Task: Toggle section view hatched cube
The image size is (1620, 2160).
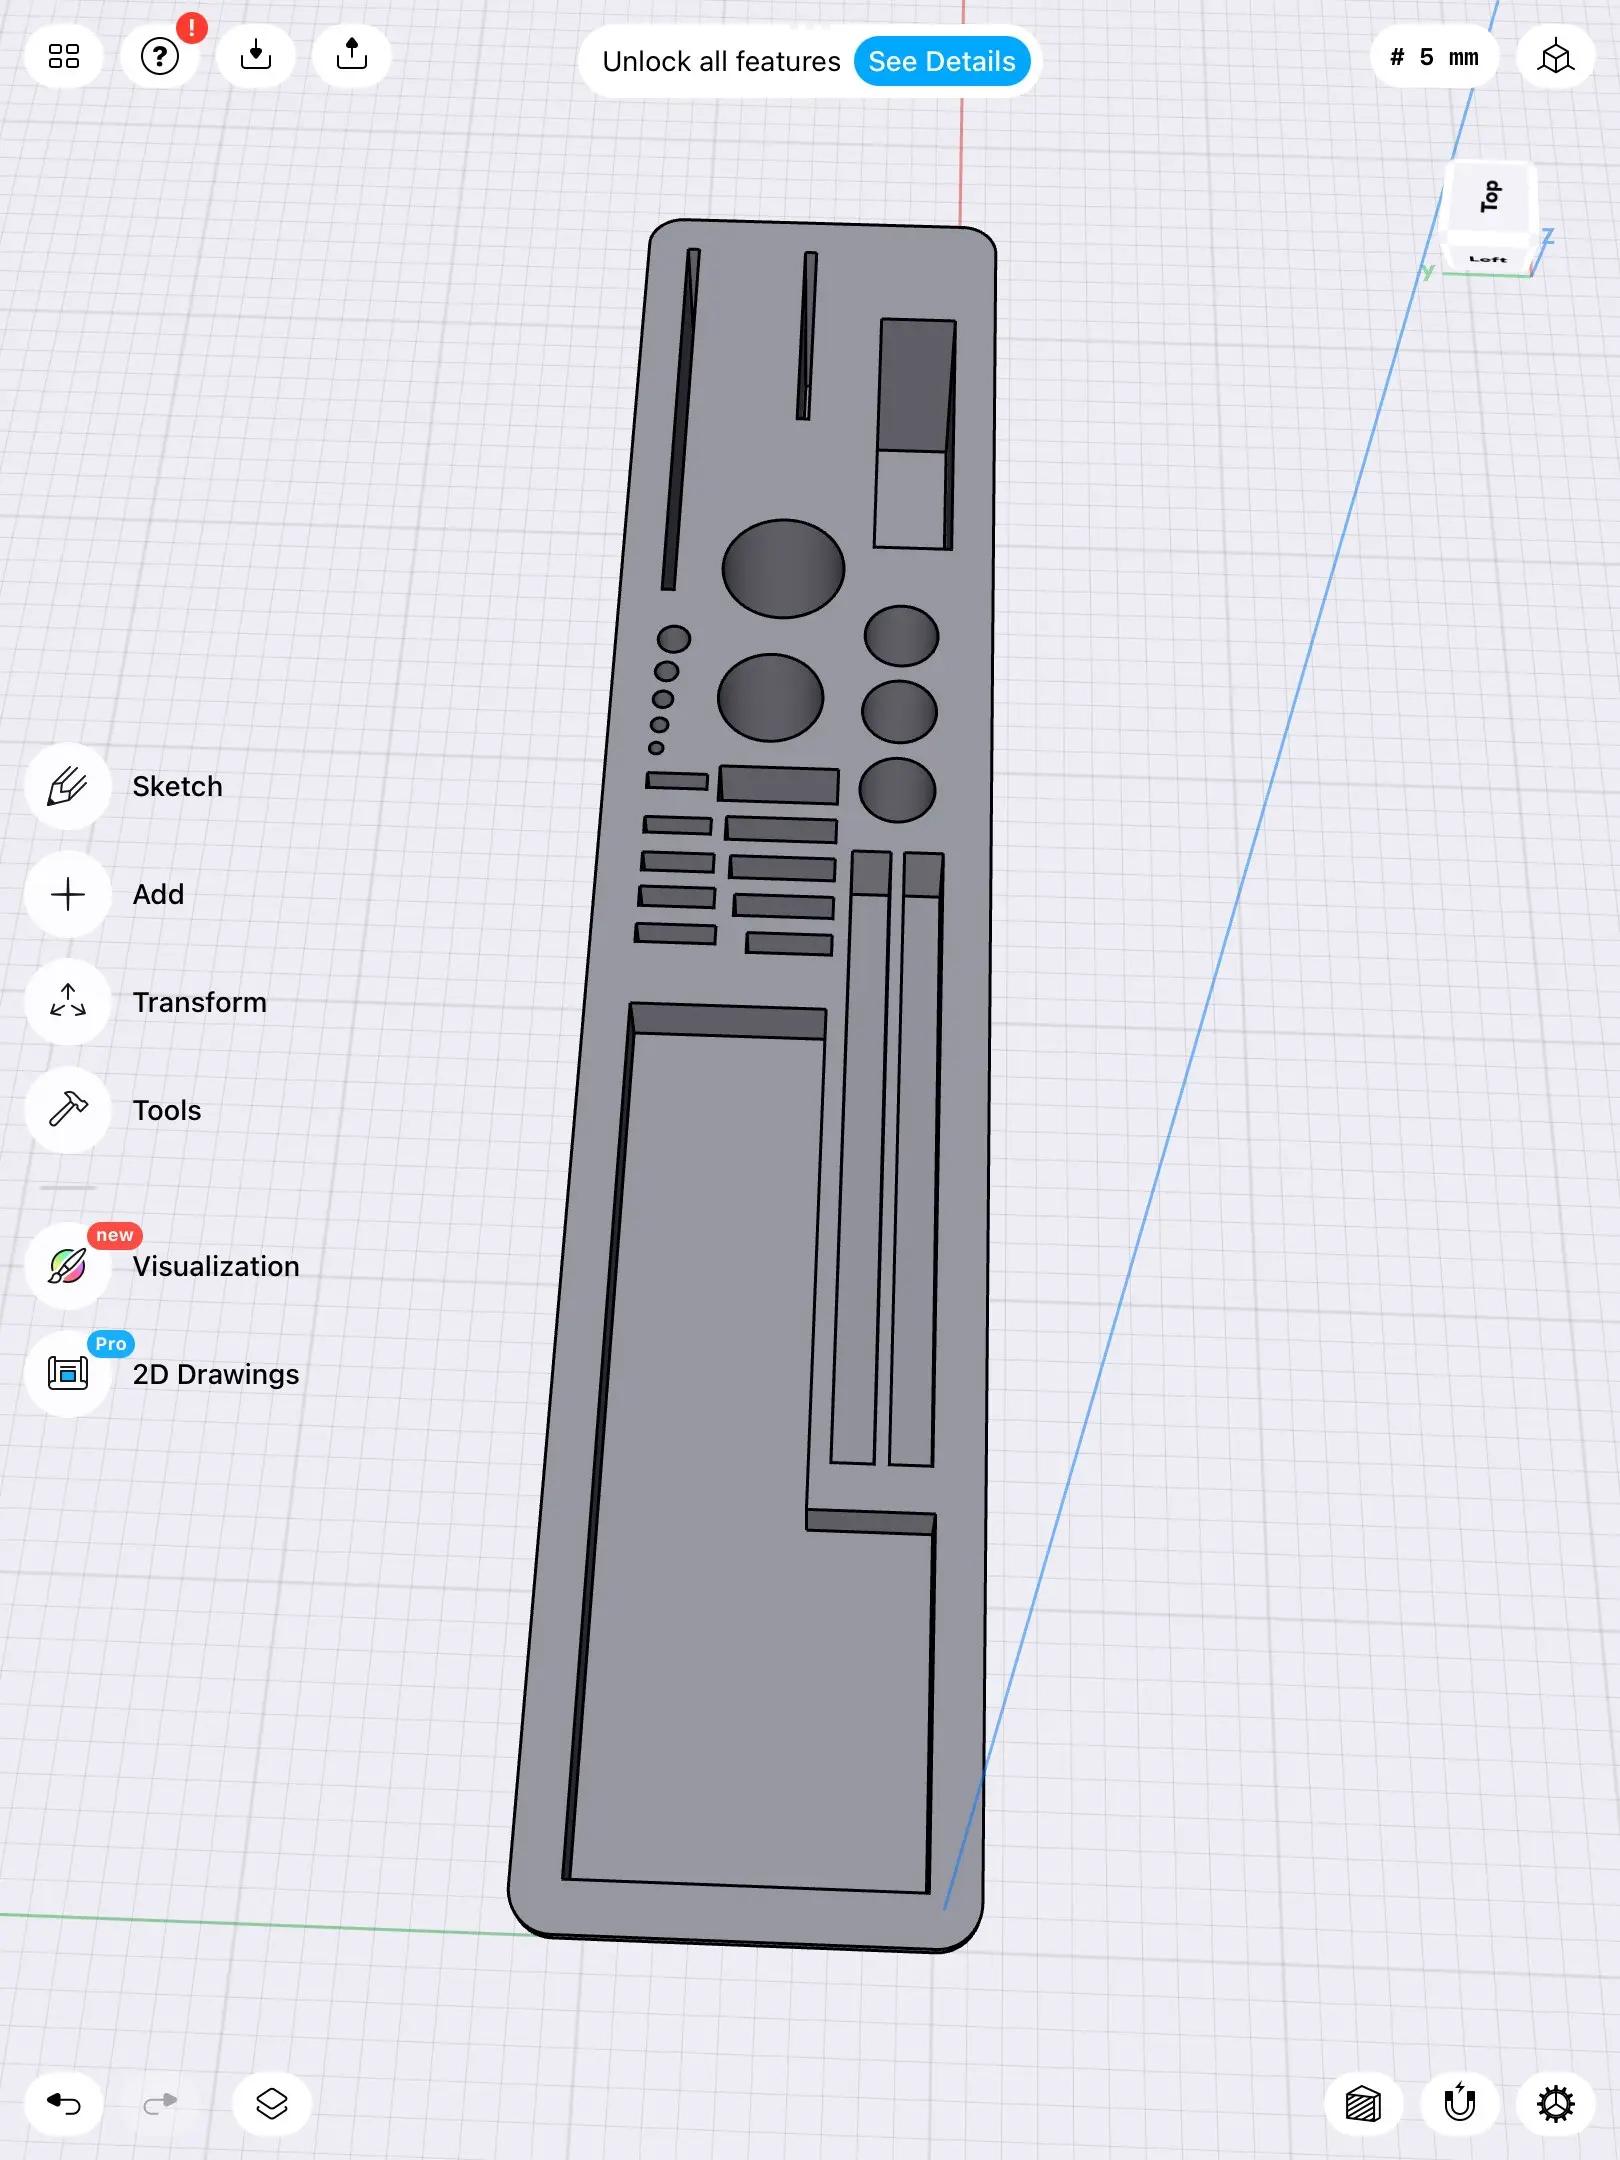Action: point(1363,2104)
